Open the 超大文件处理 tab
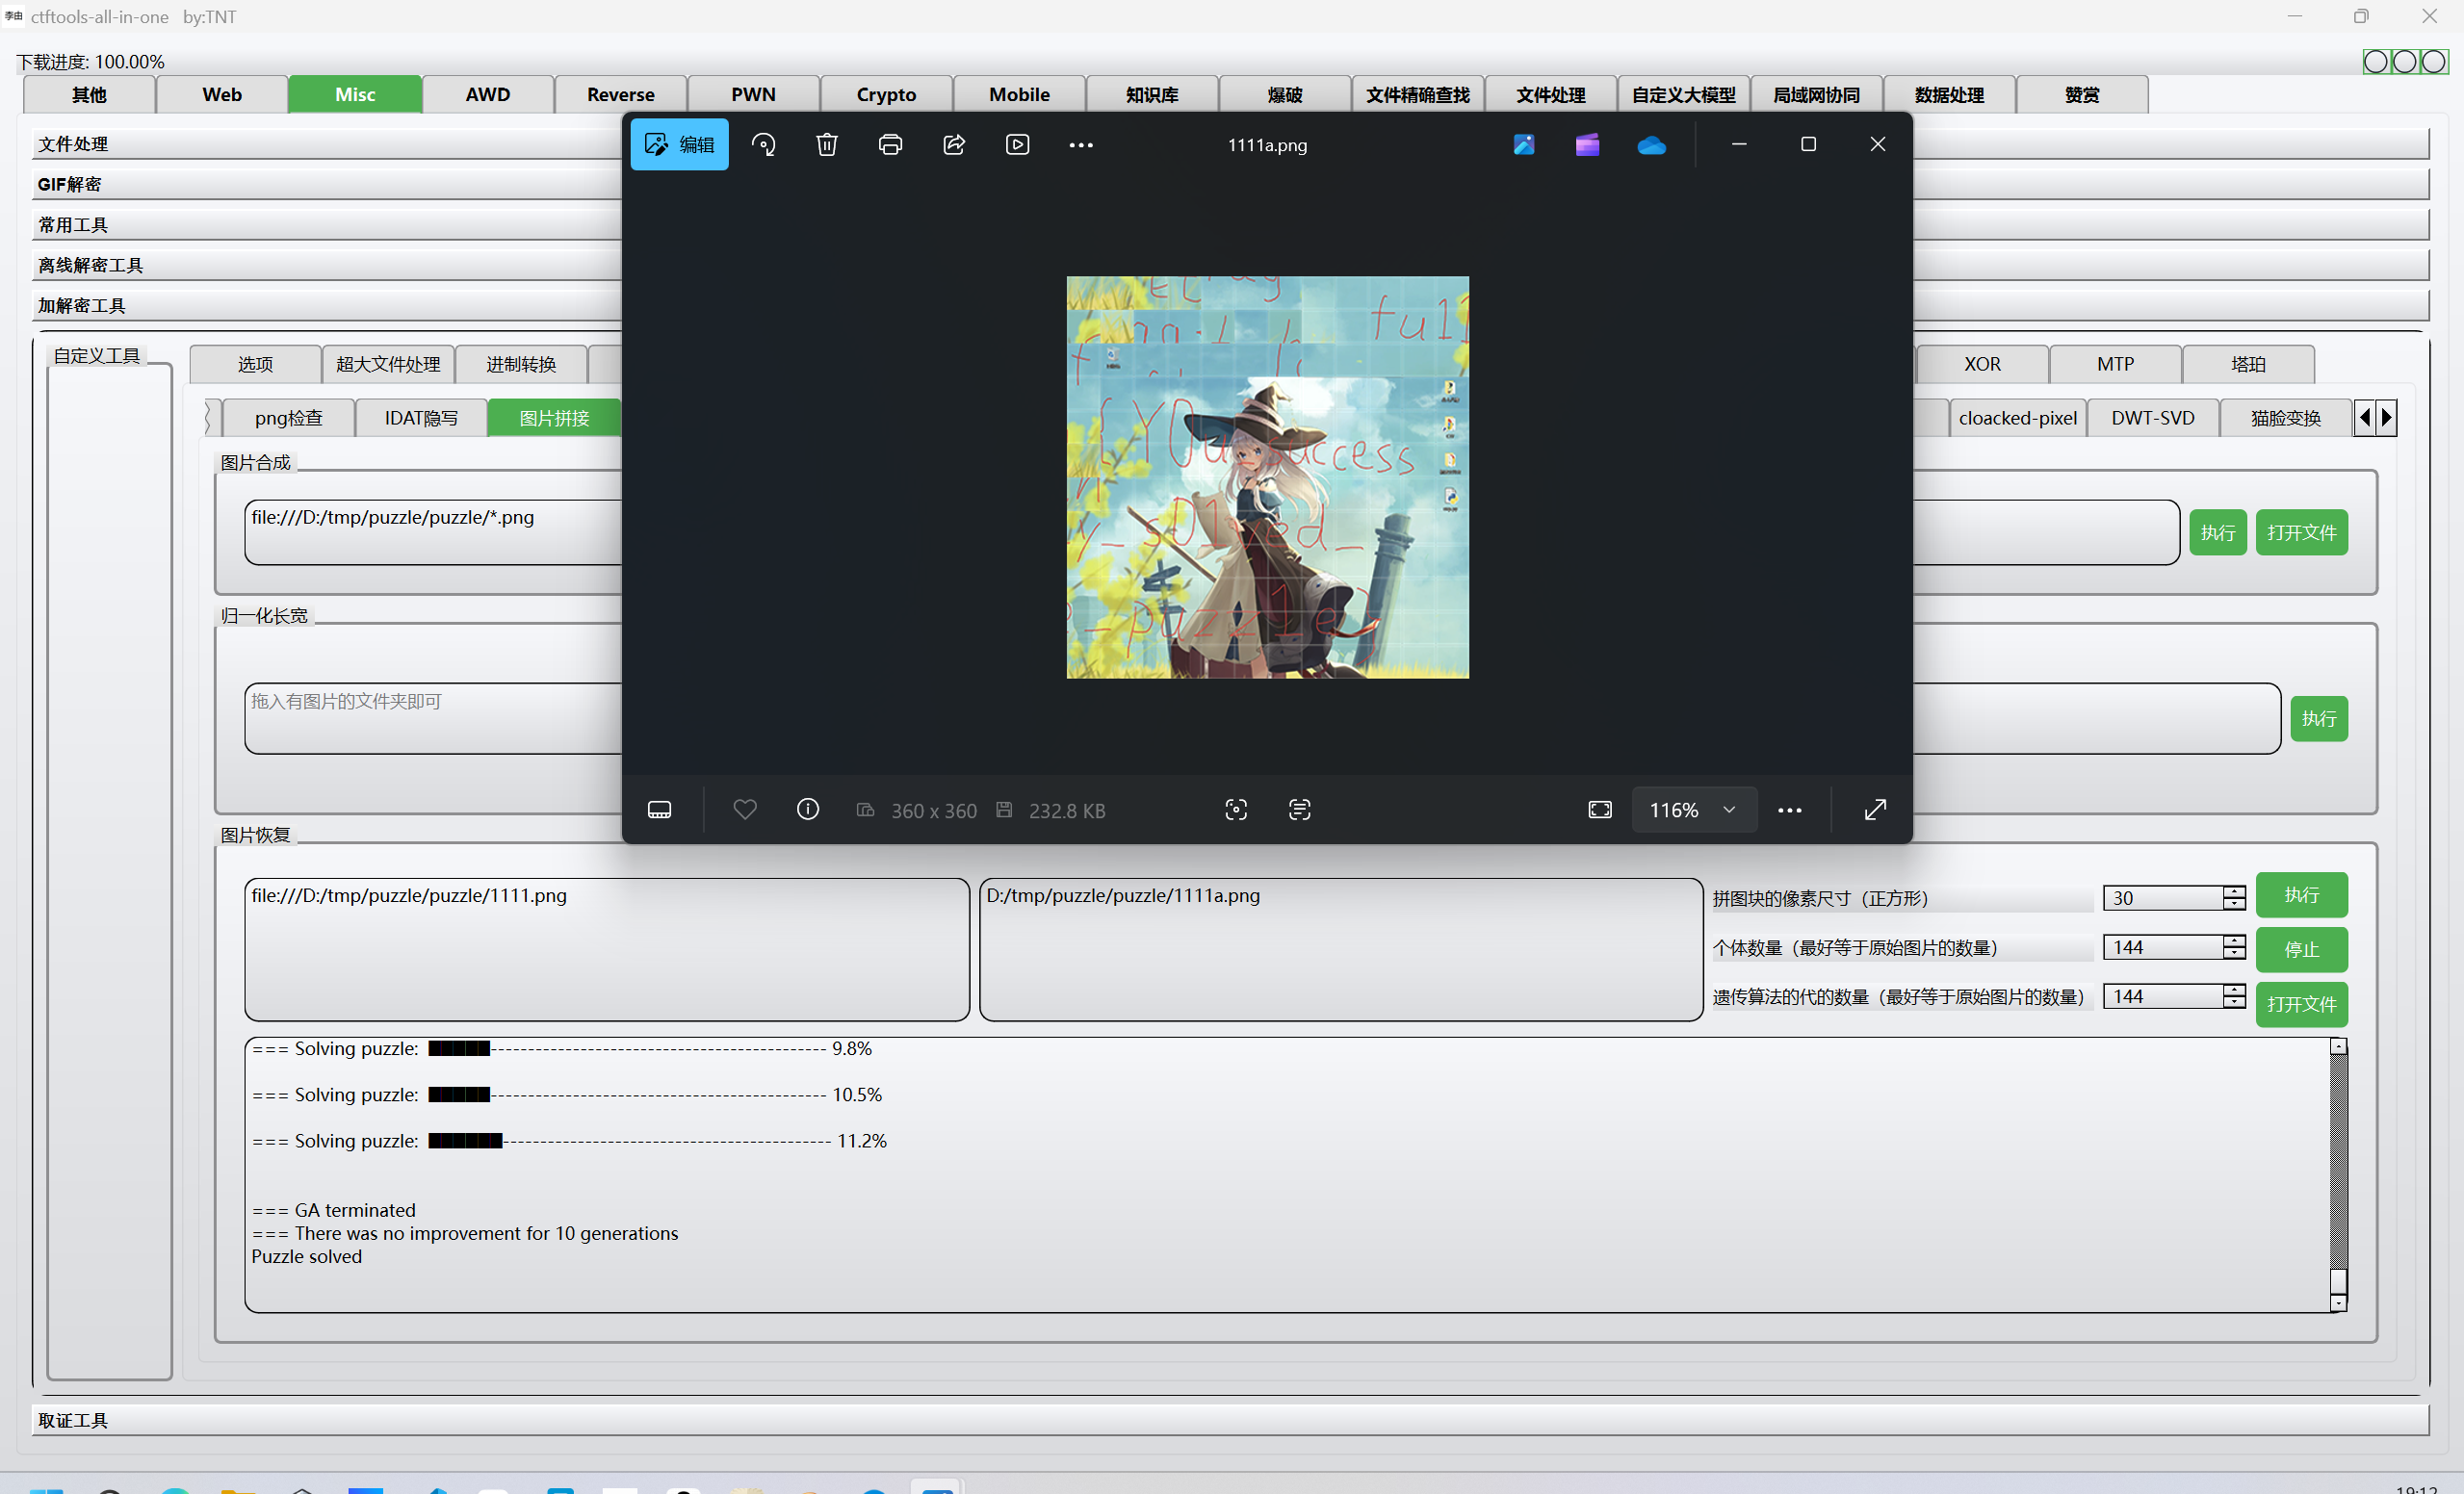This screenshot has width=2464, height=1494. [388, 364]
